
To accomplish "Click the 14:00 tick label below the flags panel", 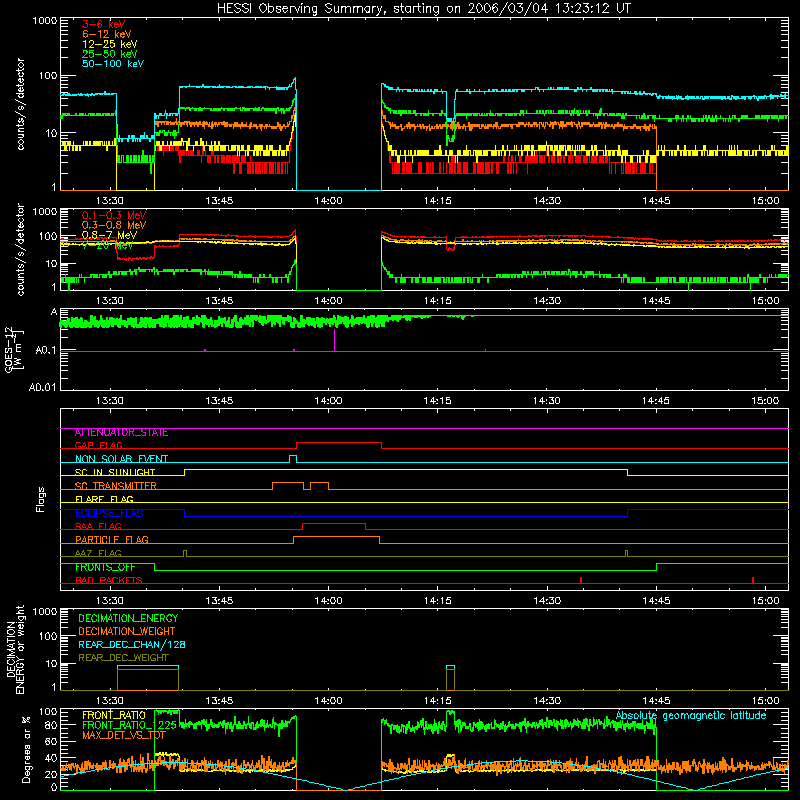I will (x=328, y=601).
